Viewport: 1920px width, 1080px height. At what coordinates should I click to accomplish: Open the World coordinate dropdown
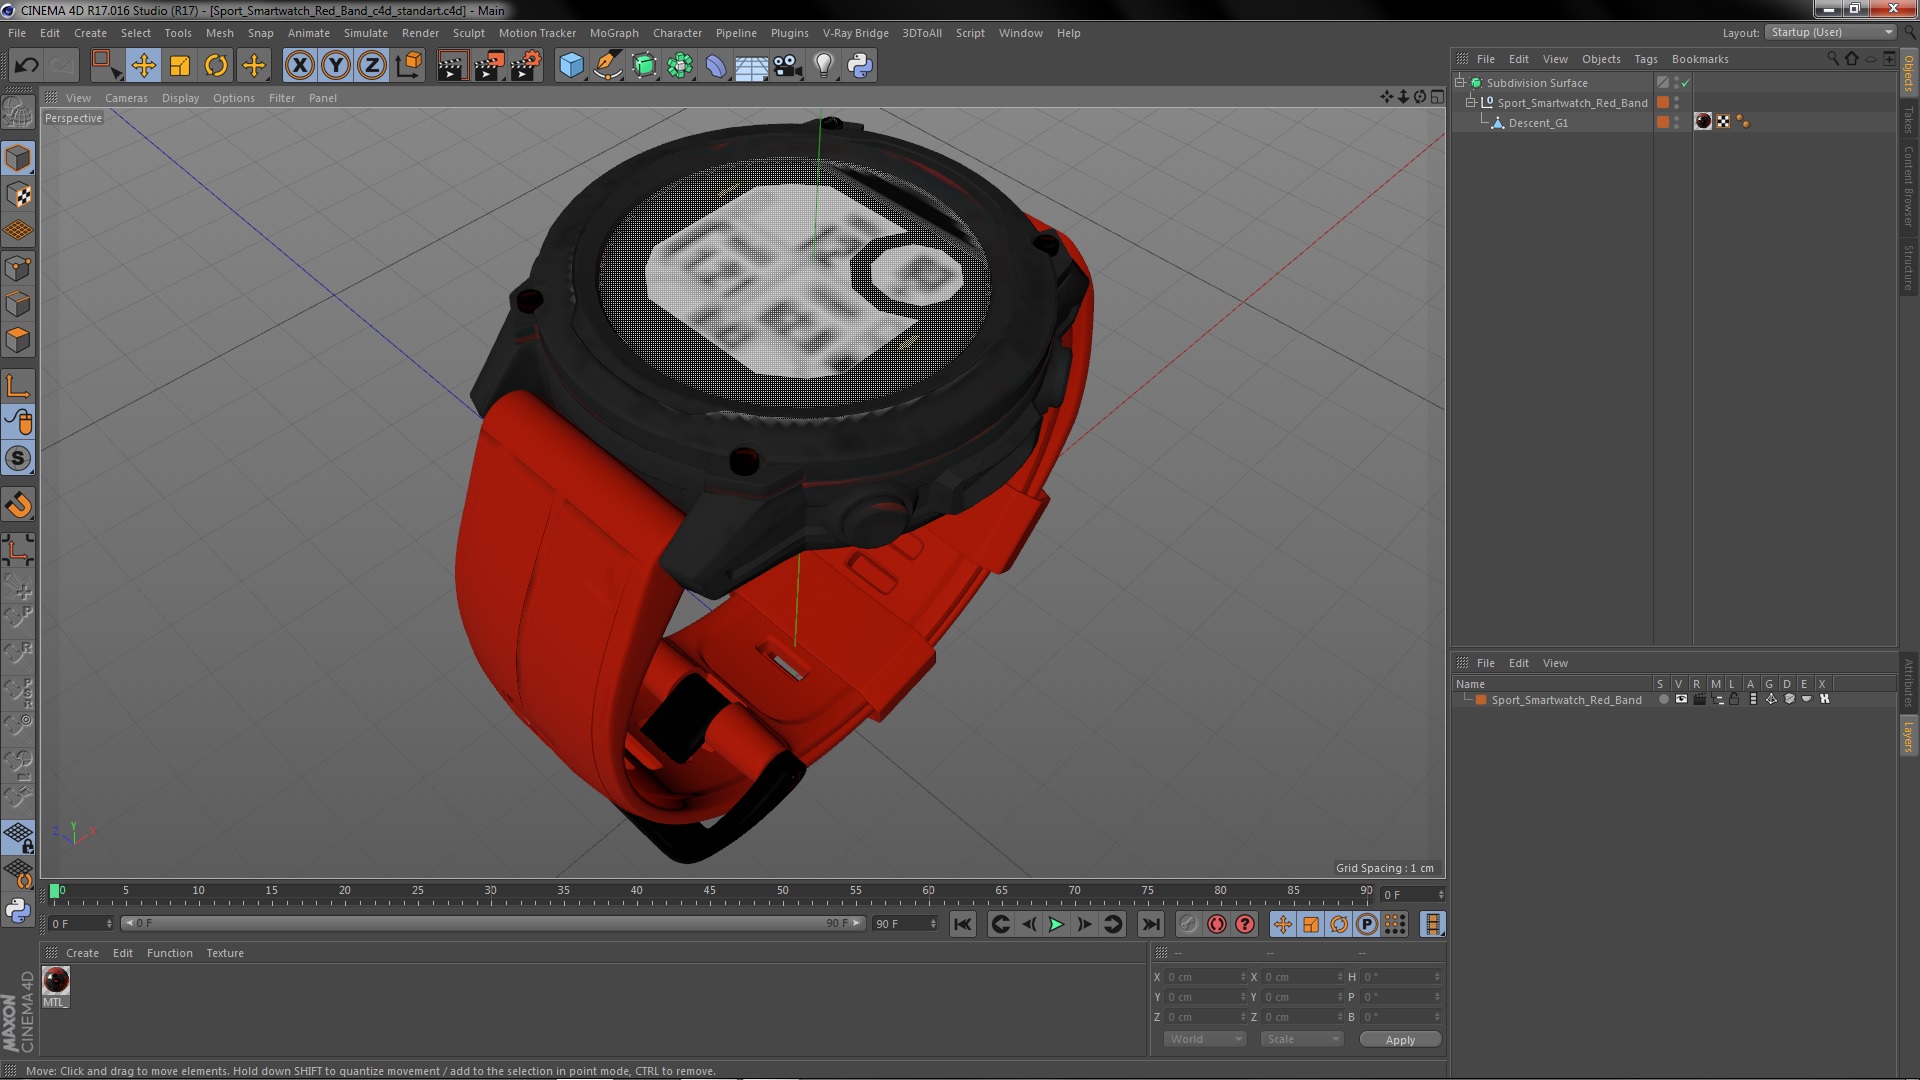(x=1205, y=1040)
